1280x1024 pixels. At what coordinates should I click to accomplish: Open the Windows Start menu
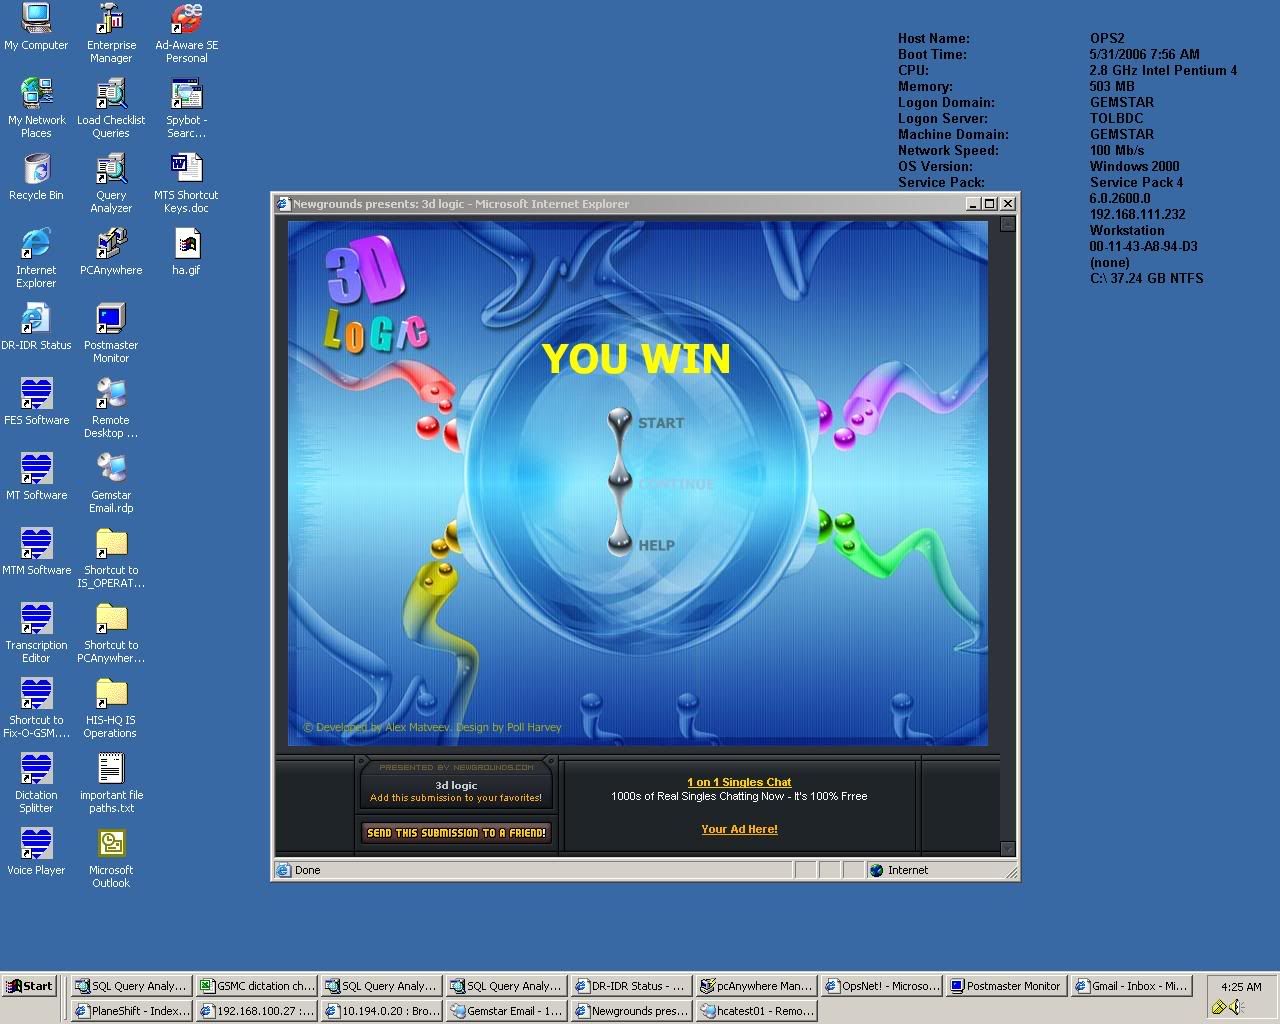pyautogui.click(x=29, y=986)
